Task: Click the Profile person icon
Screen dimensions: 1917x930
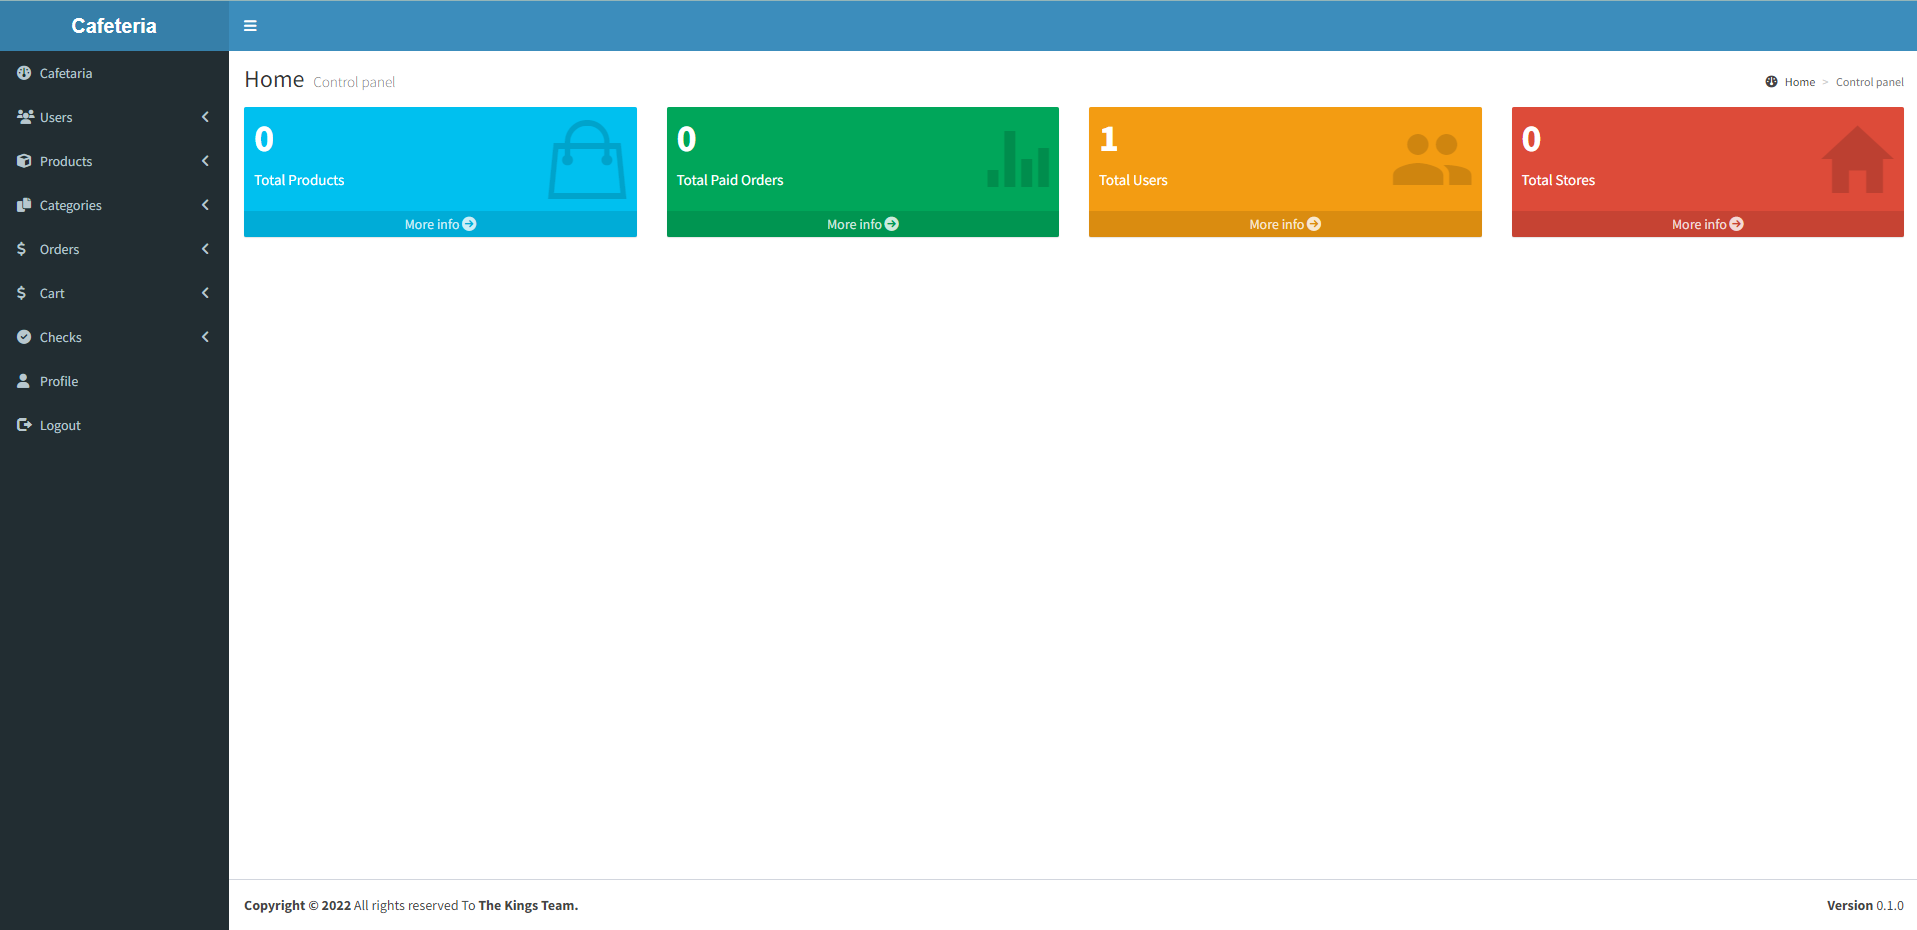Action: pyautogui.click(x=22, y=381)
